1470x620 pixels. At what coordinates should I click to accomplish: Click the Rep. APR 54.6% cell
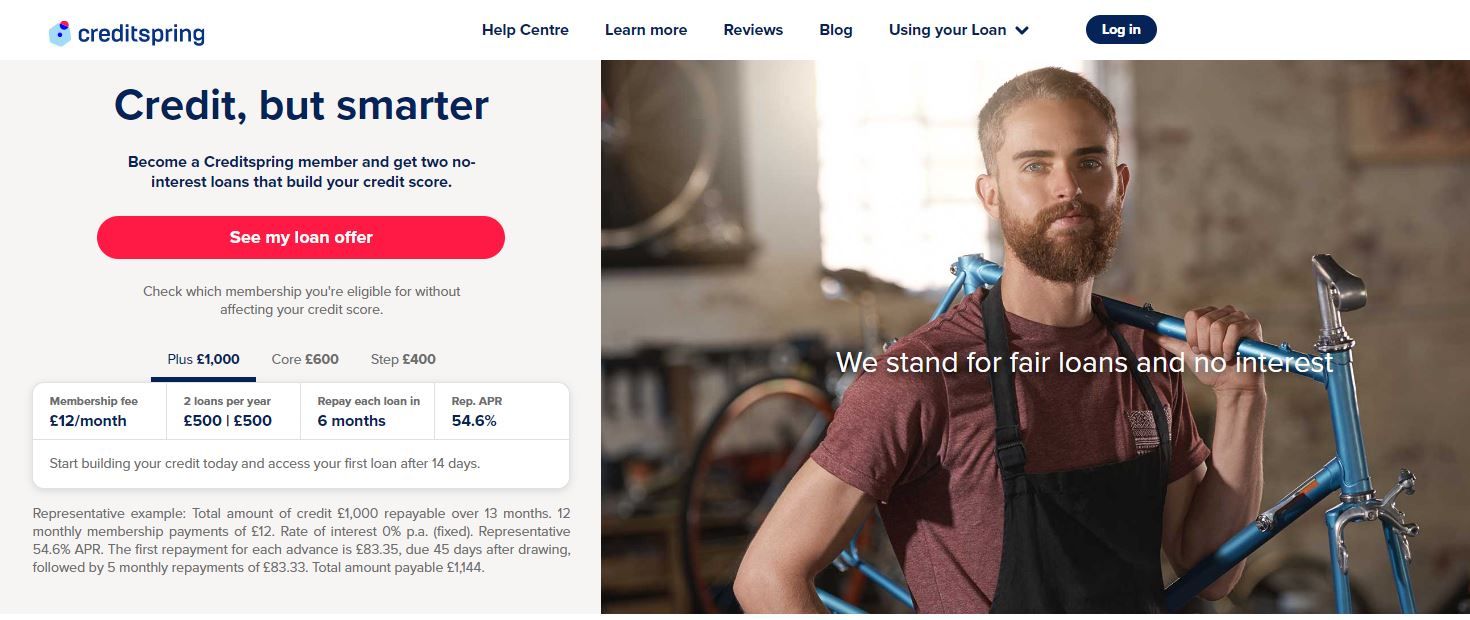tap(502, 411)
